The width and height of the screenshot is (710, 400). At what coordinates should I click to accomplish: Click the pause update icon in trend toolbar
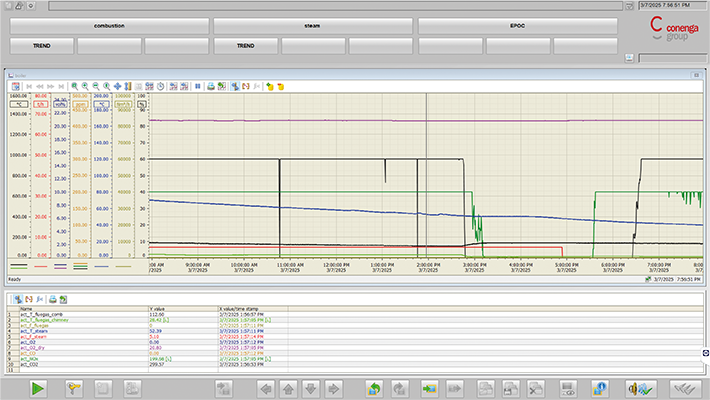(198, 86)
